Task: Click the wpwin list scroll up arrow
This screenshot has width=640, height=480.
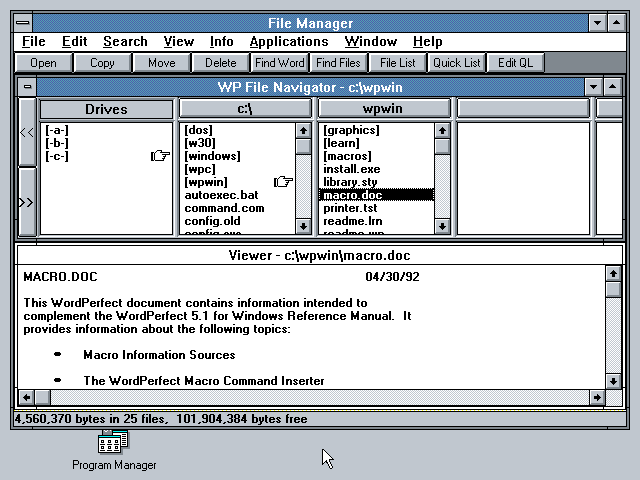Action: point(442,131)
